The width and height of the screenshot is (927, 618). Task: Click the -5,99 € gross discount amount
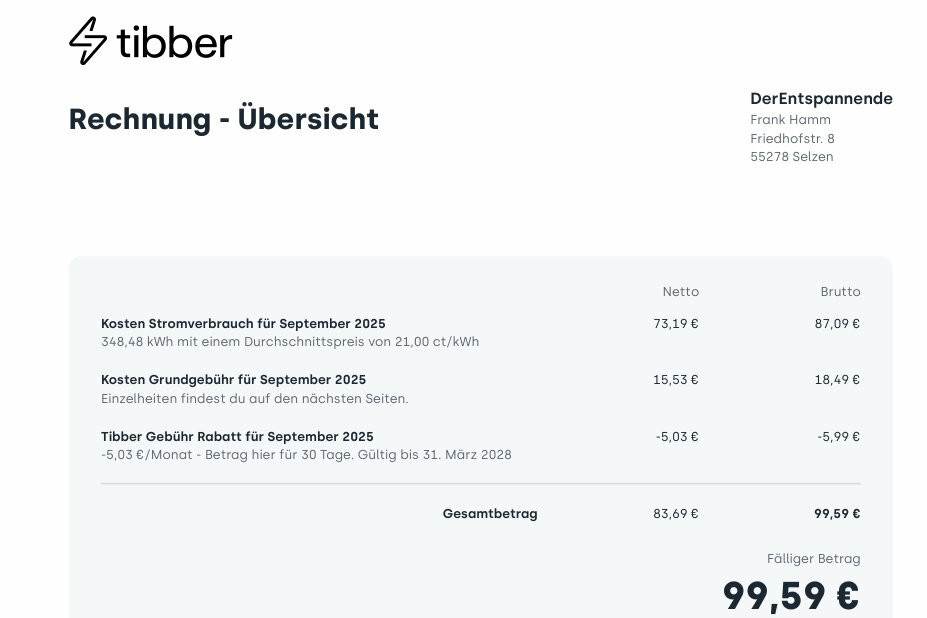pyautogui.click(x=838, y=437)
